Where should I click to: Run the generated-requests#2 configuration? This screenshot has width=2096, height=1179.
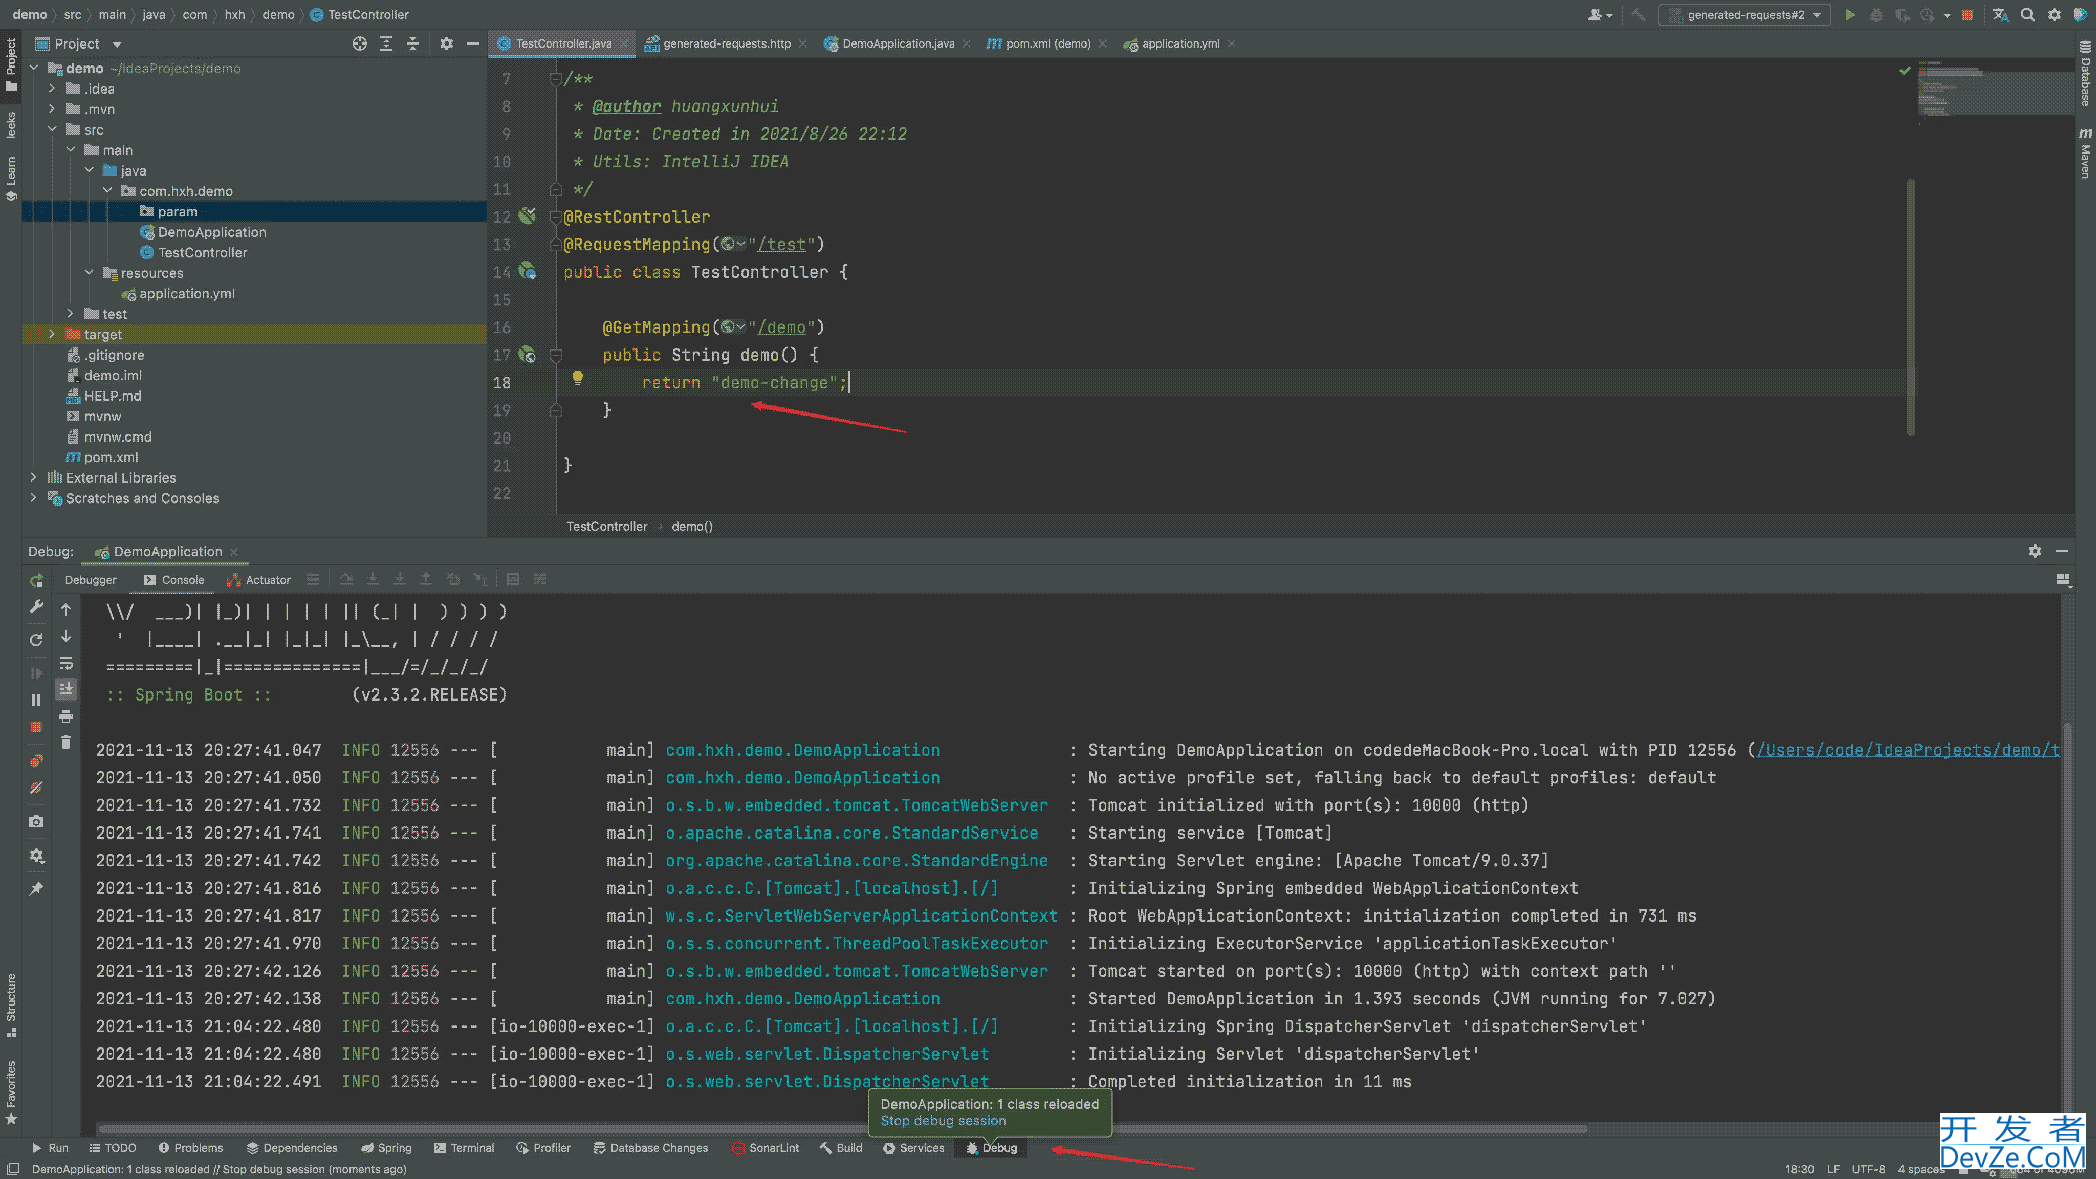coord(1850,15)
